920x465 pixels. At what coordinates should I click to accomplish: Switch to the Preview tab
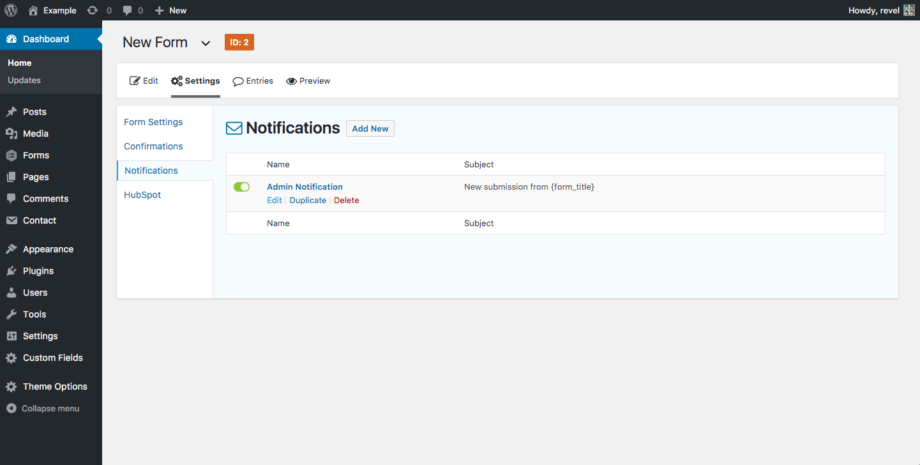(x=308, y=81)
